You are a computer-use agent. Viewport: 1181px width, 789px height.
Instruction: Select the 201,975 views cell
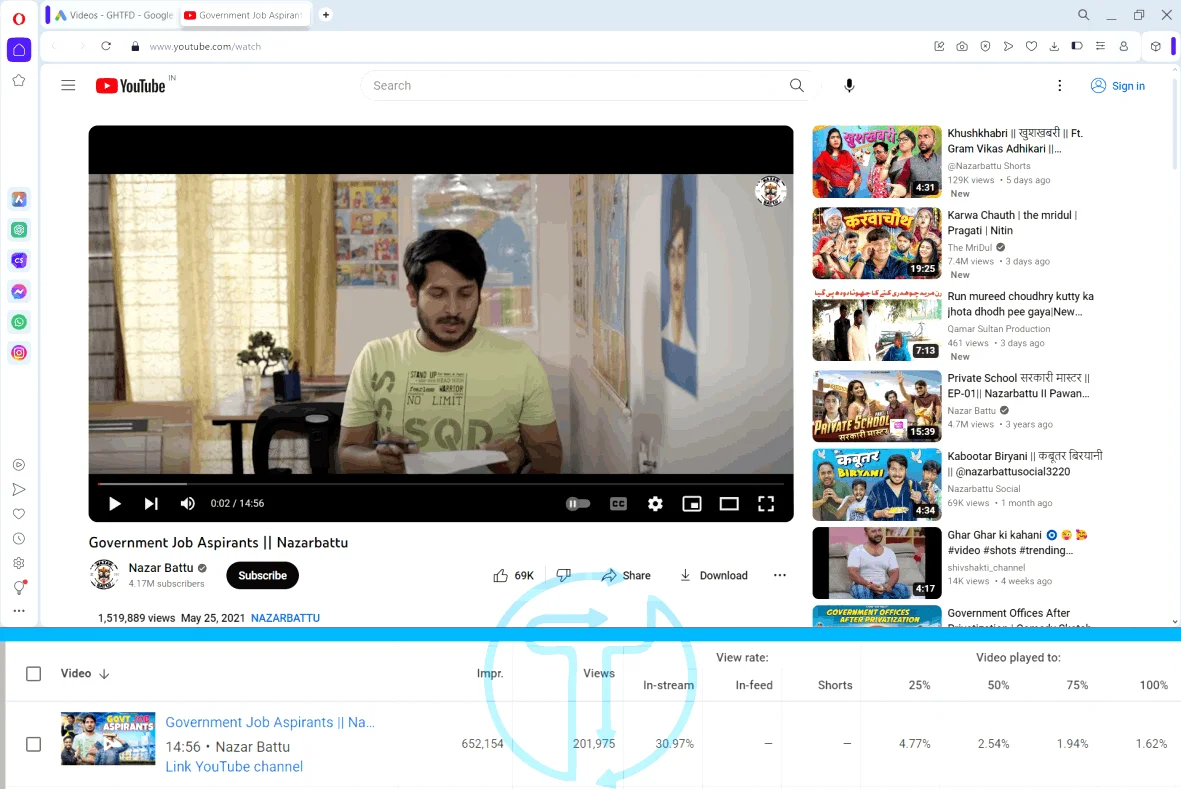pyautogui.click(x=594, y=744)
